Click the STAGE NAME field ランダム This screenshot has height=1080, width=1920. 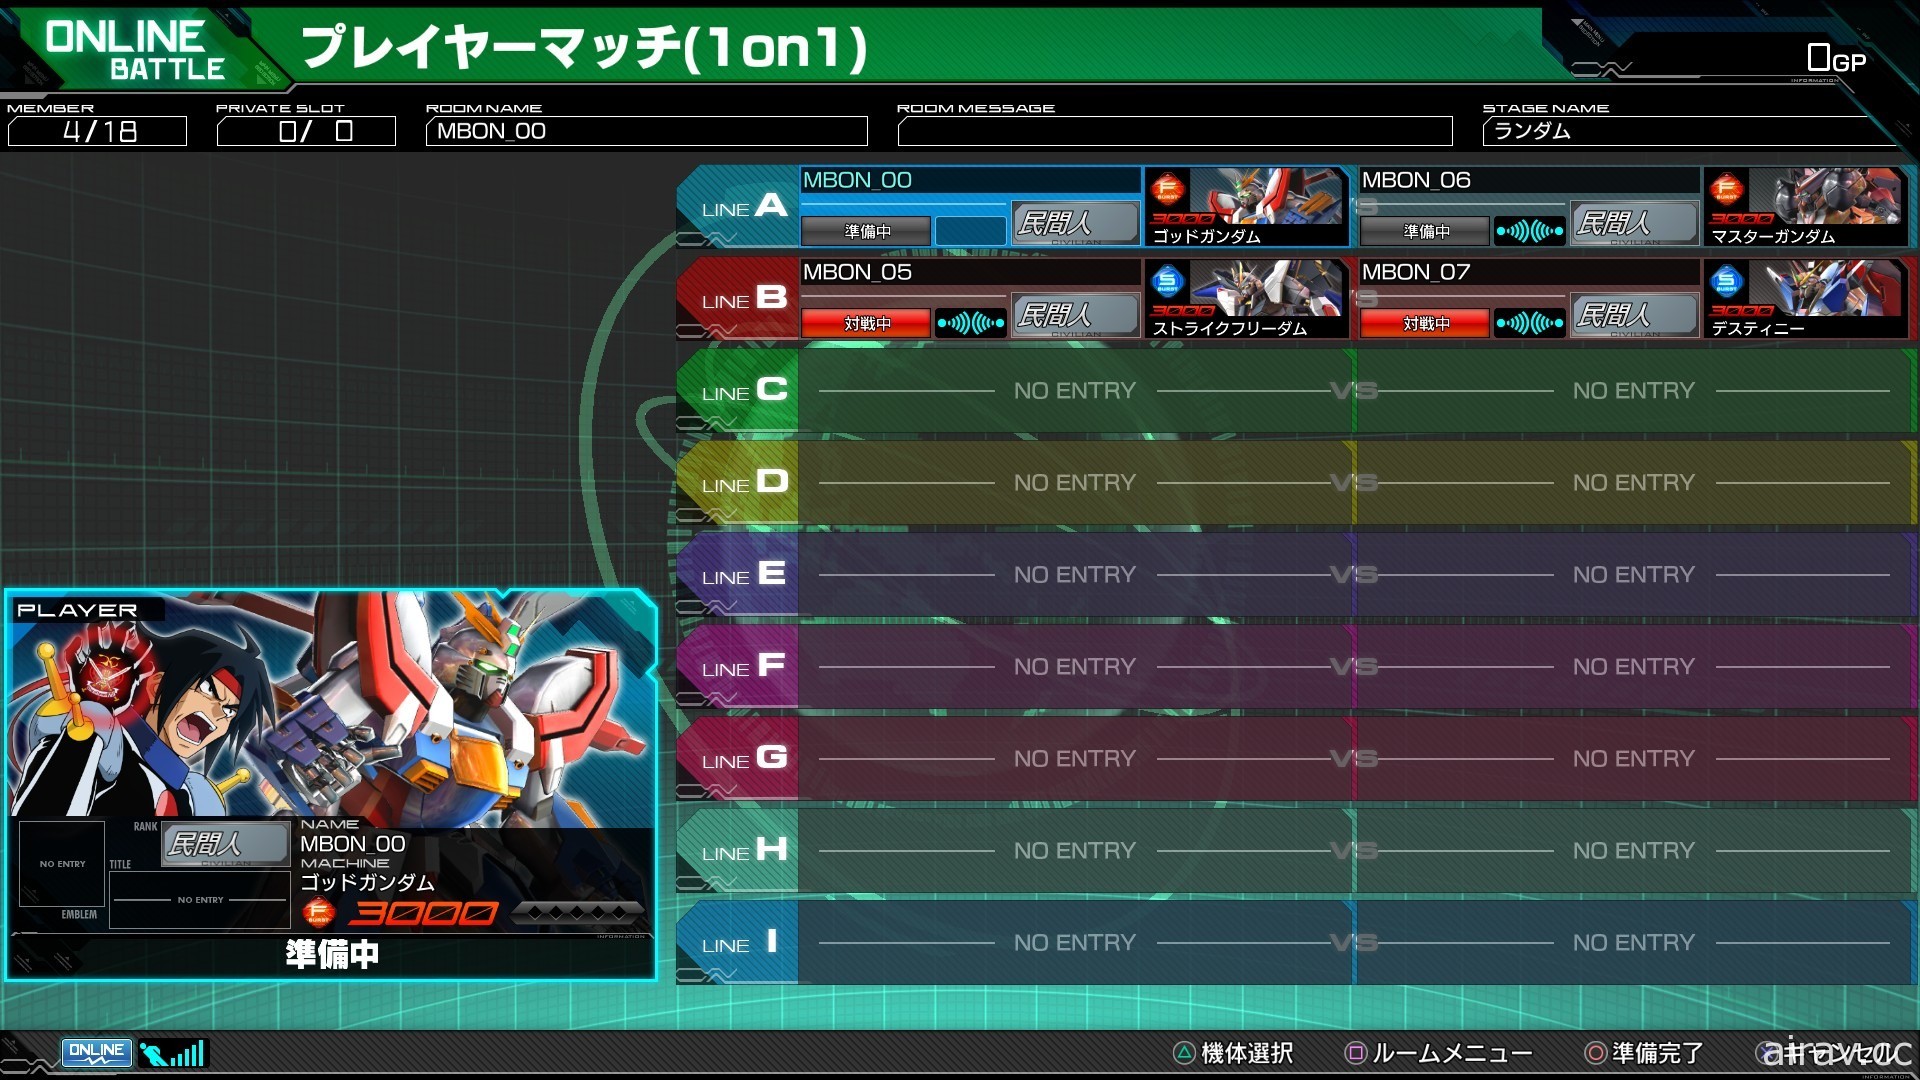point(1690,131)
